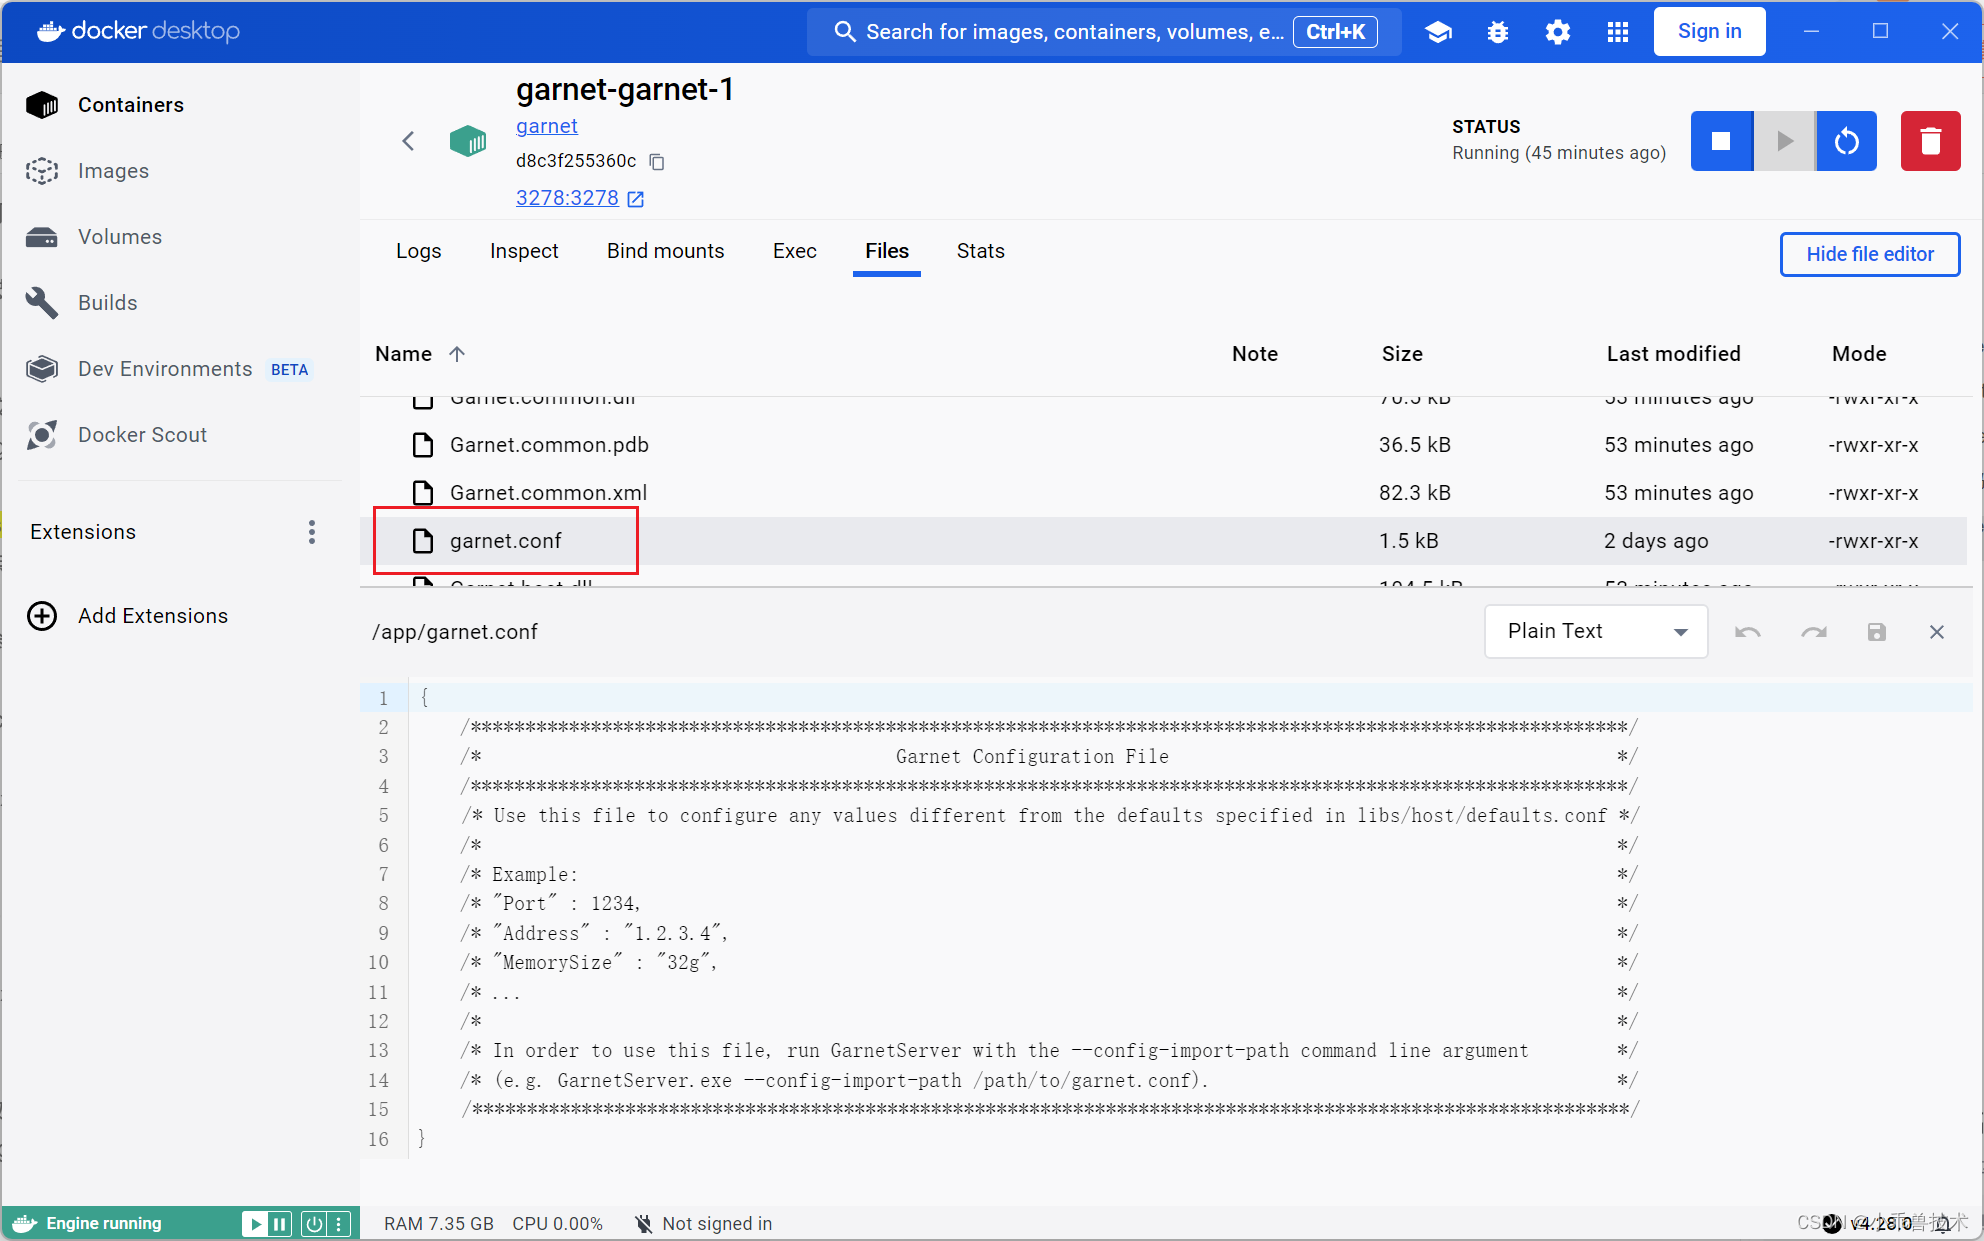Stop the running garnet container
1984x1241 pixels.
[x=1721, y=141]
